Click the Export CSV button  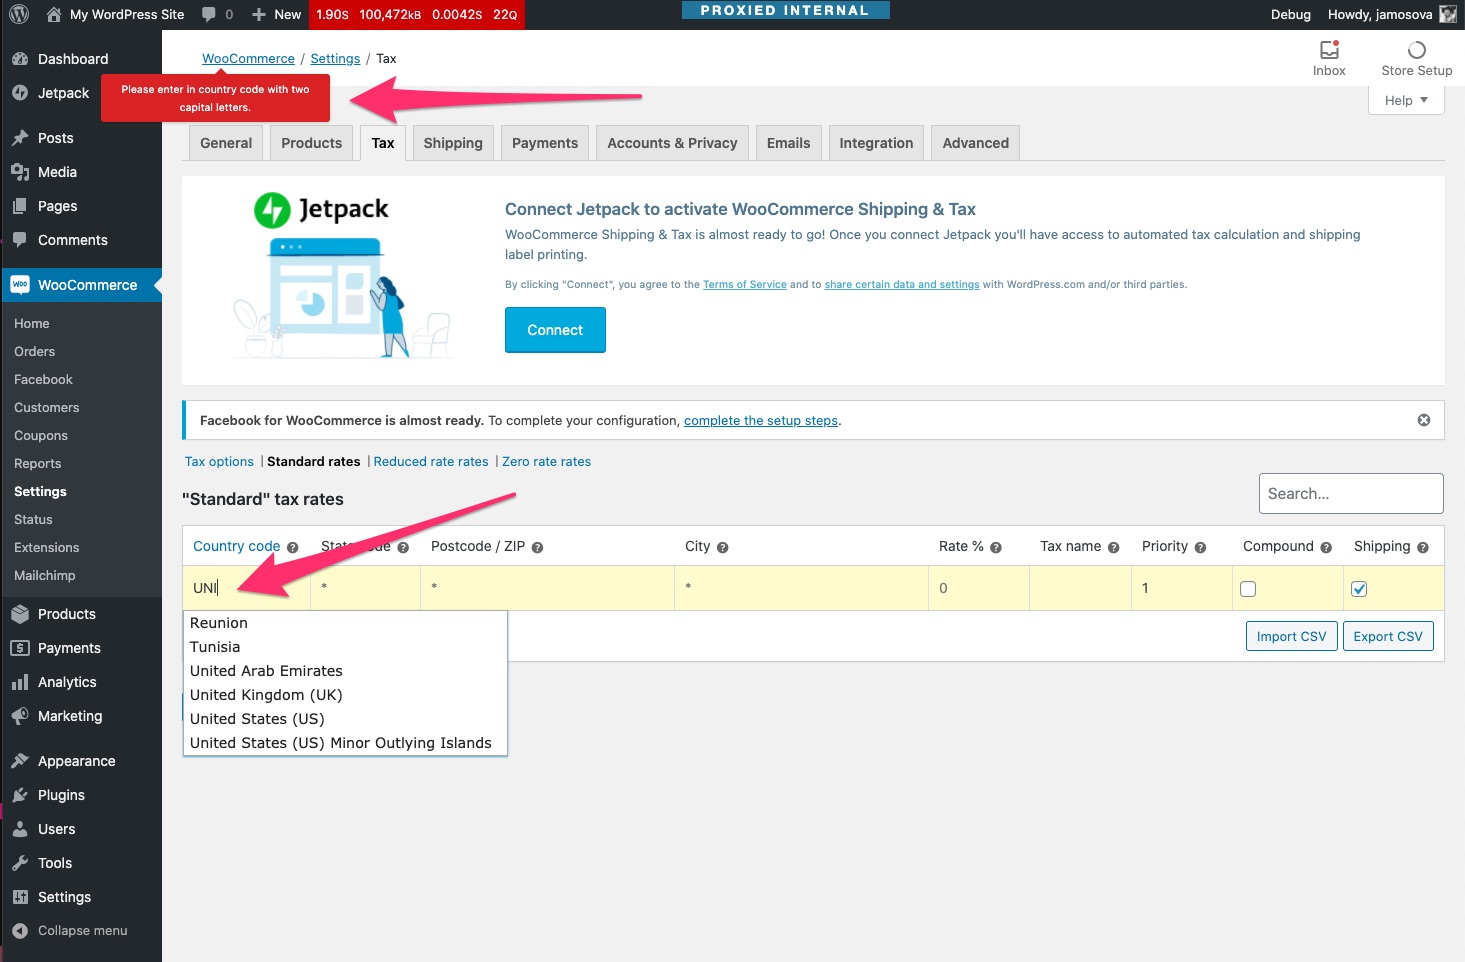(x=1388, y=636)
